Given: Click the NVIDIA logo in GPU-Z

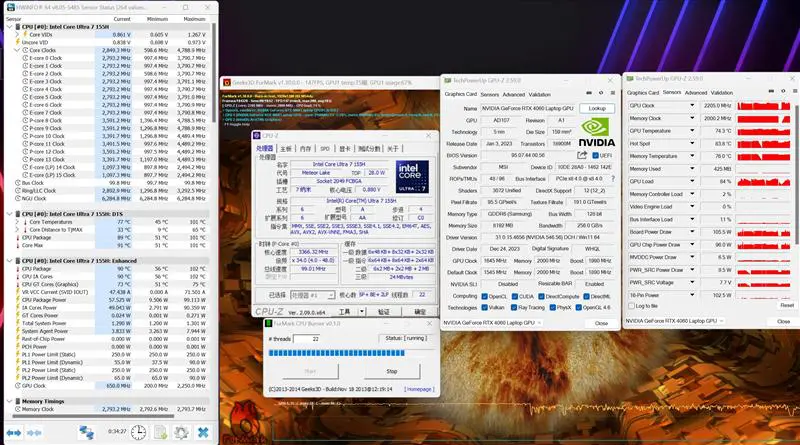Looking at the screenshot, I should [596, 133].
